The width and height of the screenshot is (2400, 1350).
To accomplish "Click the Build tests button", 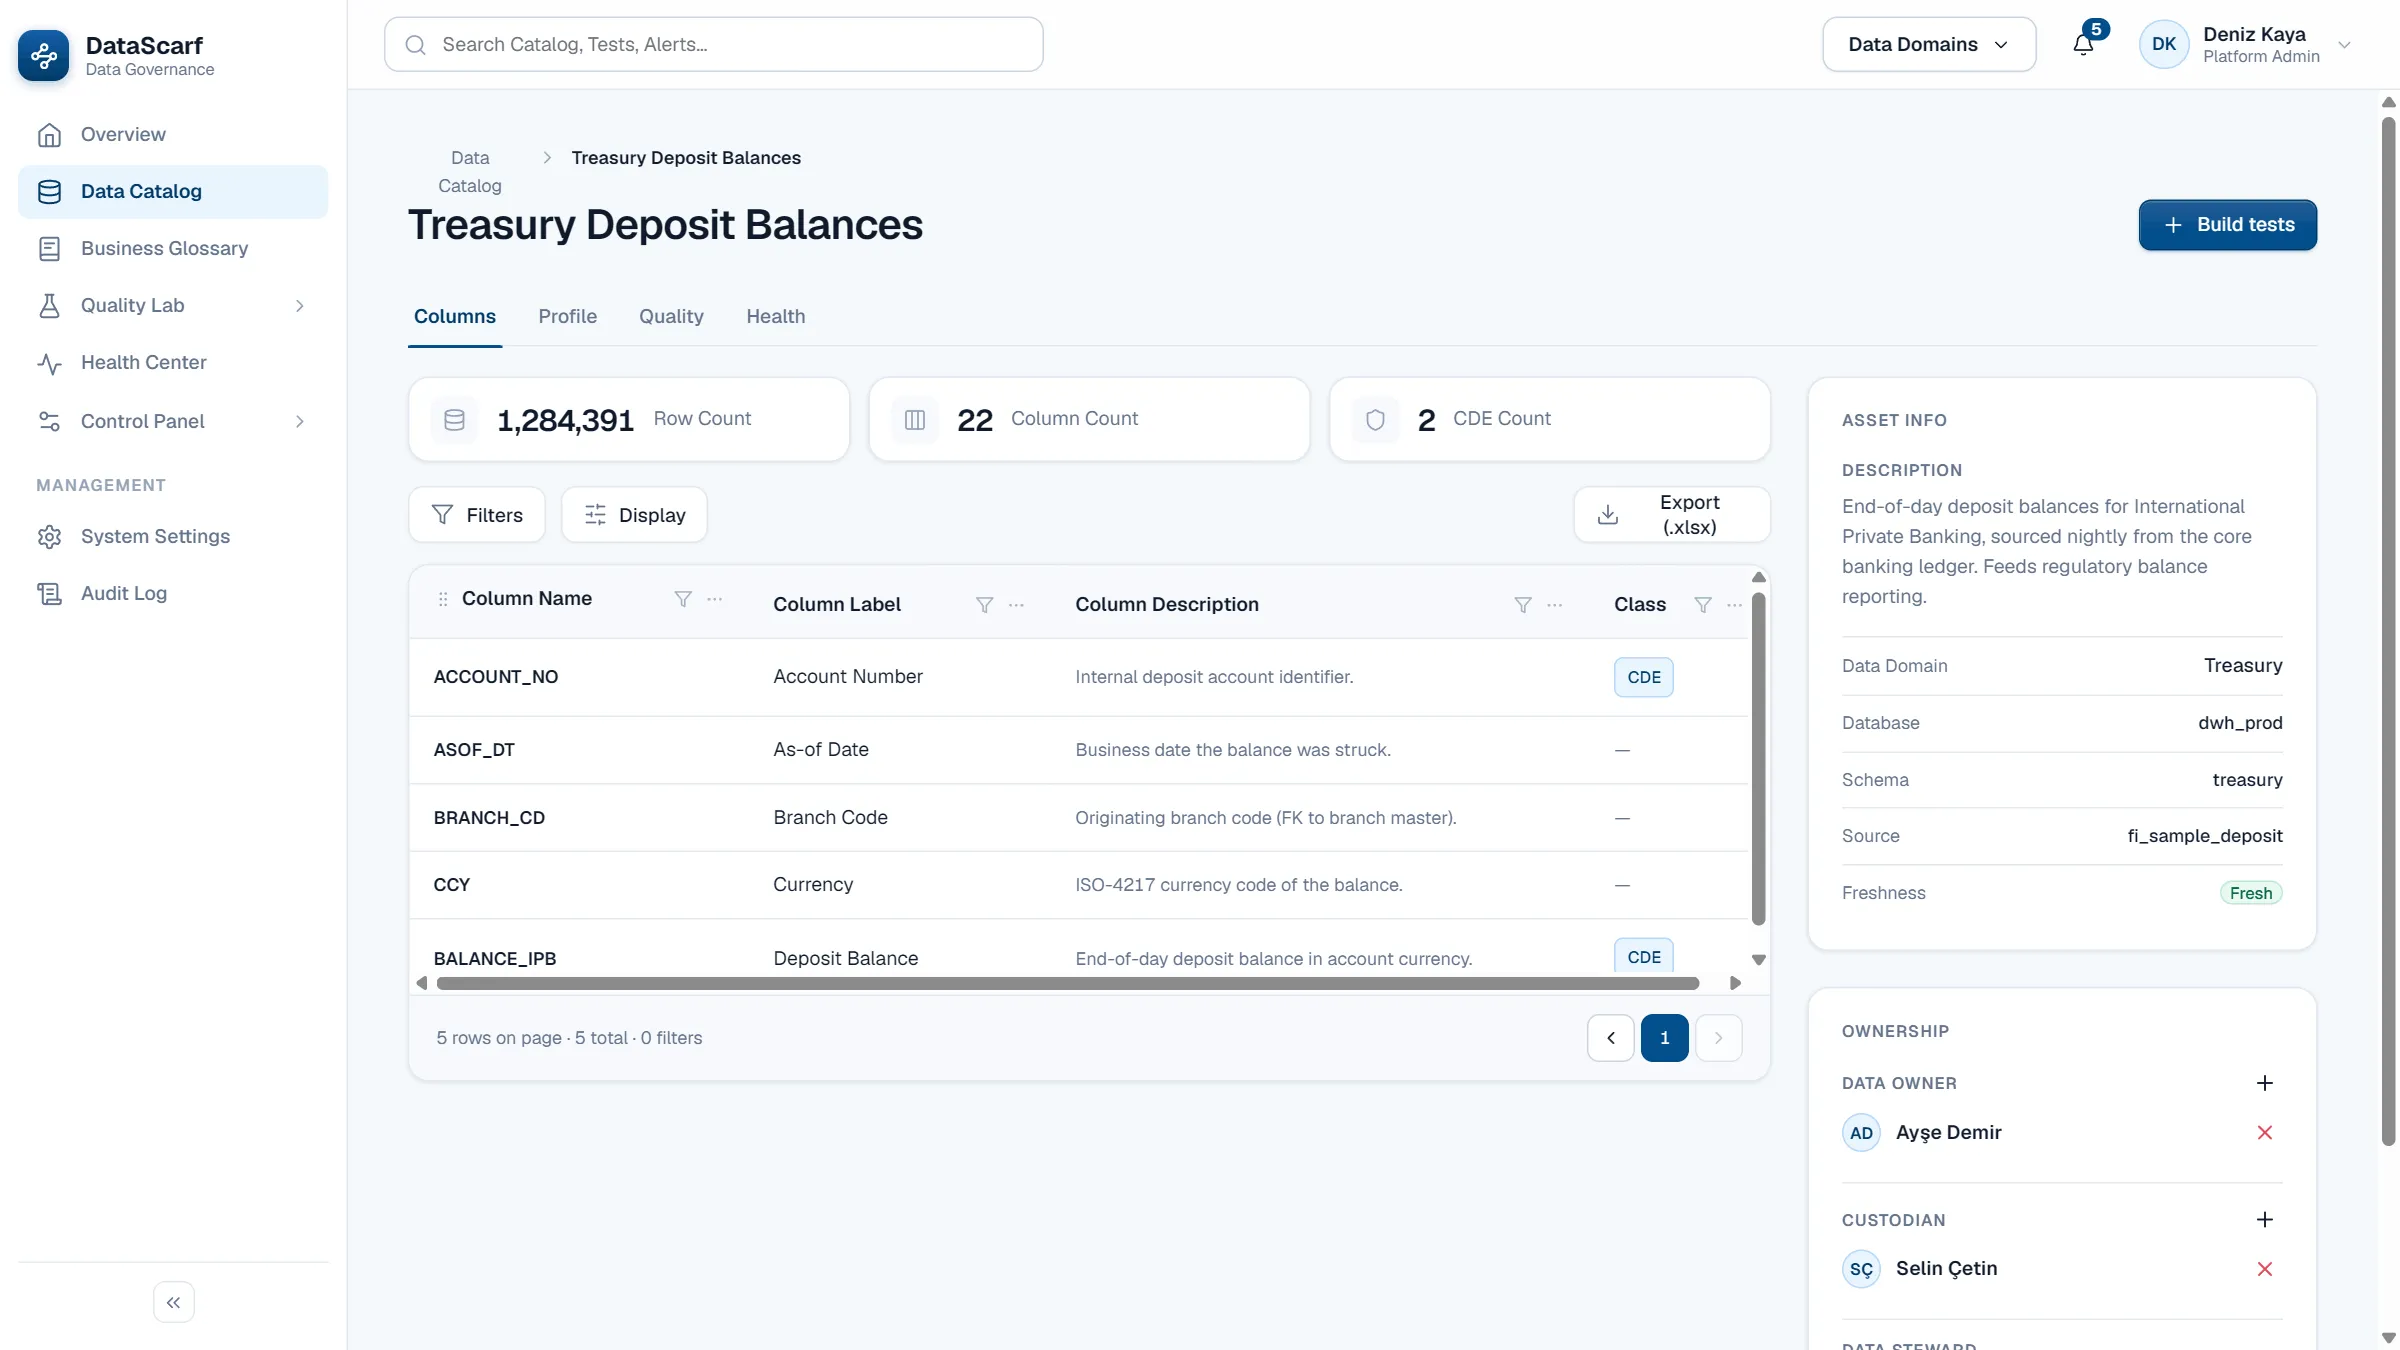I will tap(2227, 224).
